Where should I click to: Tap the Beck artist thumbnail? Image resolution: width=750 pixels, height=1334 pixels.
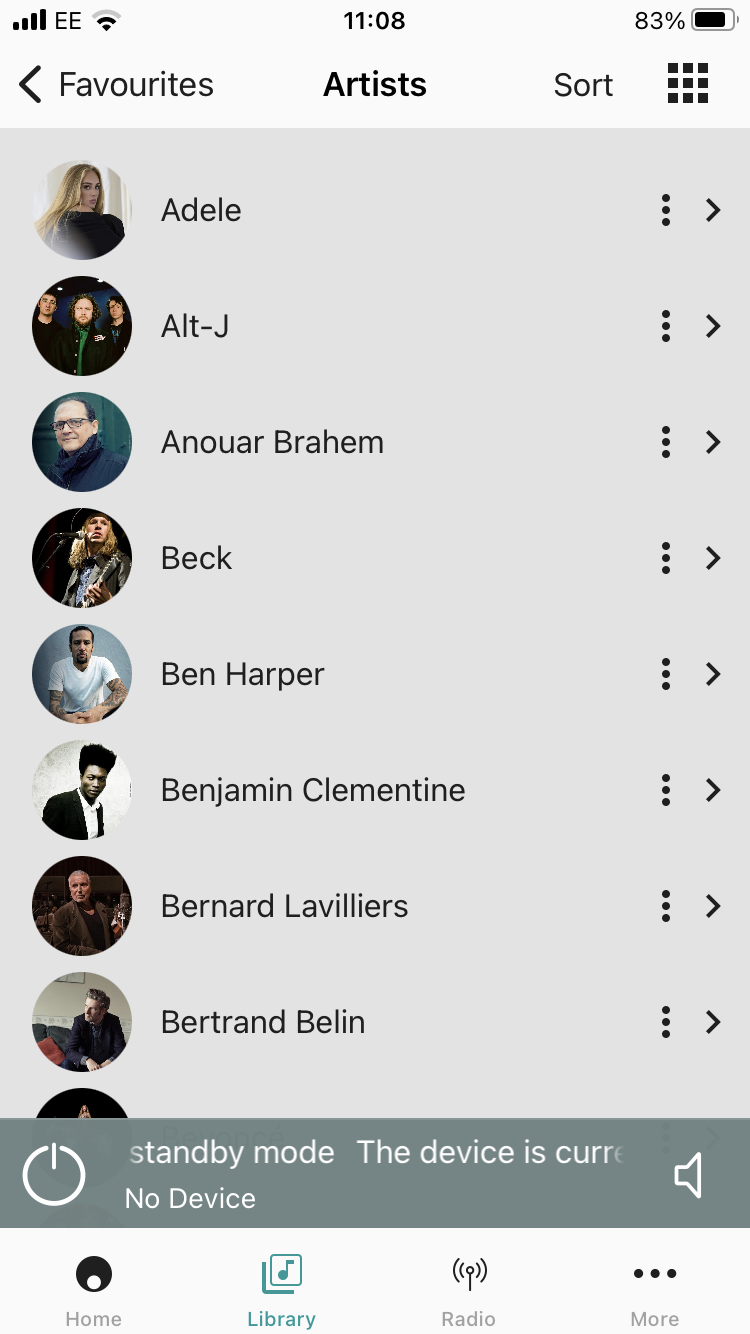click(x=82, y=558)
